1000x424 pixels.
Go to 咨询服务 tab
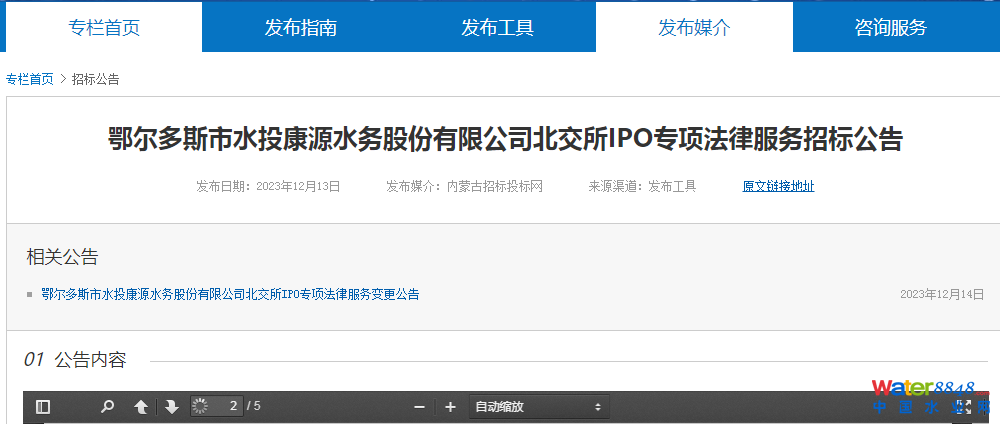(890, 27)
